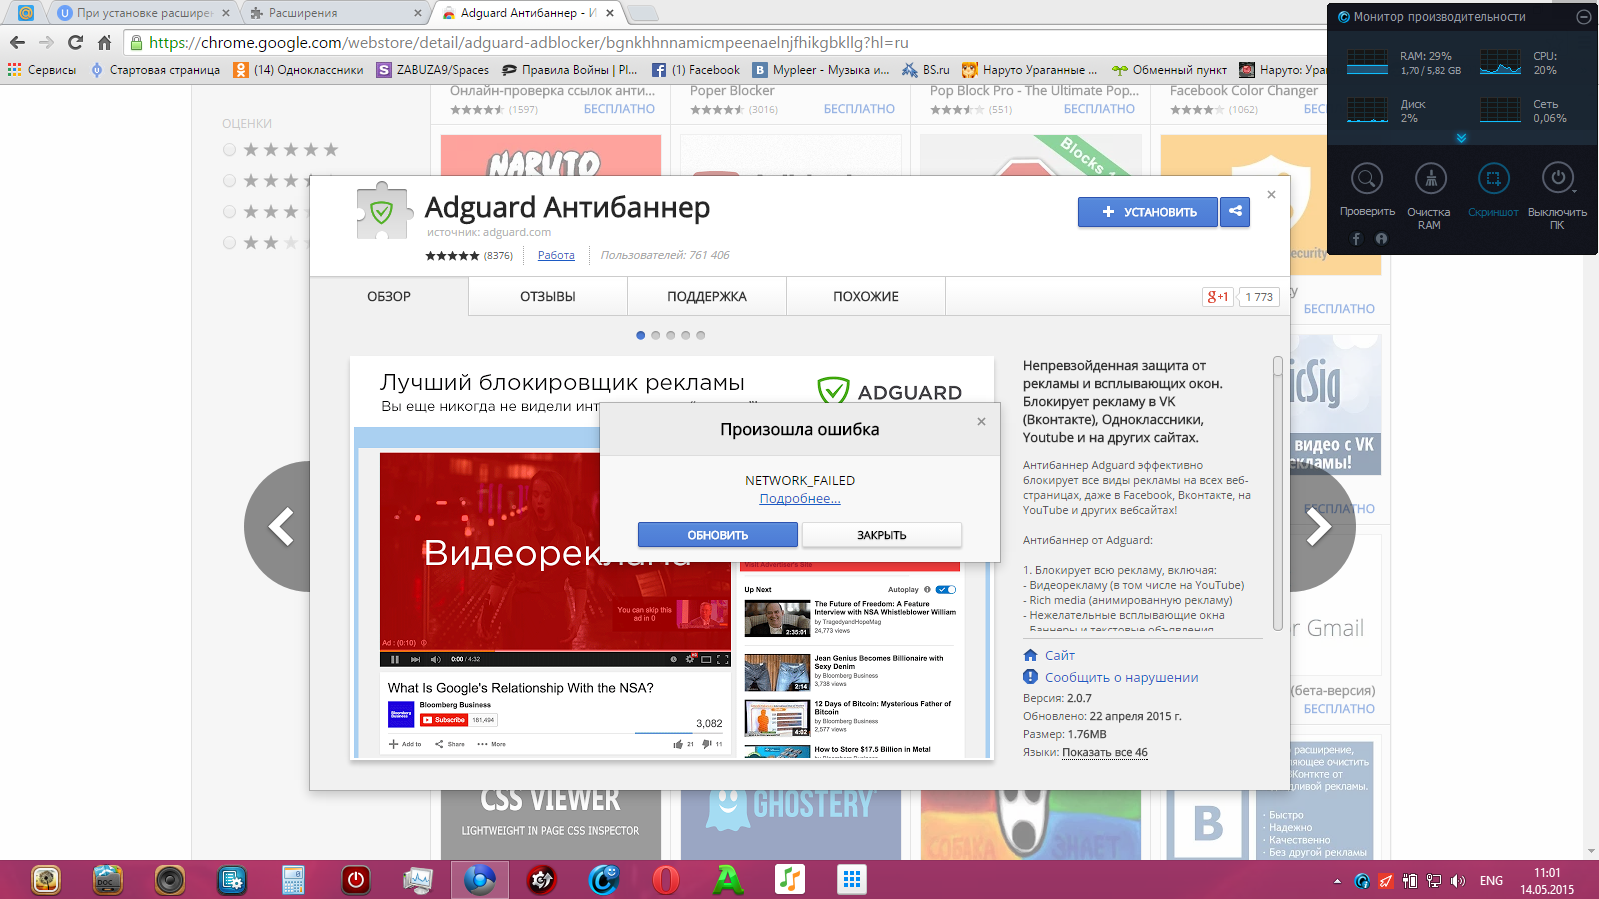1599x899 pixels.
Task: Dismiss the error dialog with X
Action: (981, 421)
